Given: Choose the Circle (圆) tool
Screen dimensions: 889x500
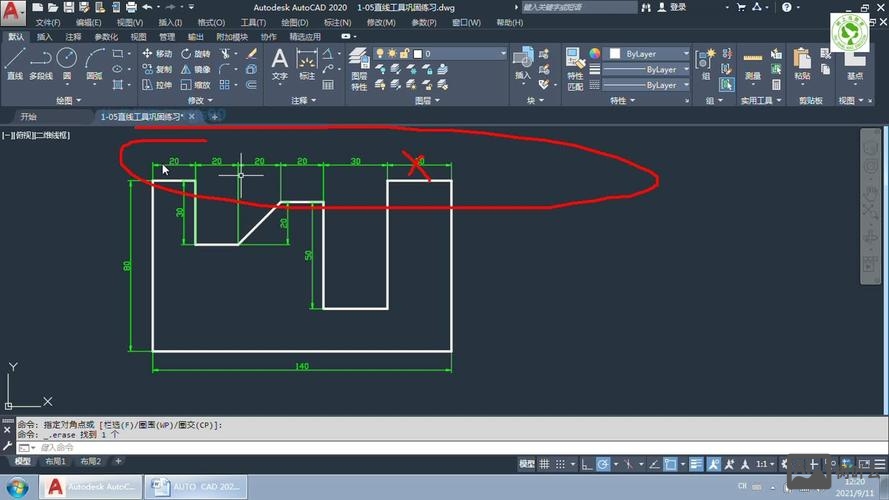Looking at the screenshot, I should point(67,63).
